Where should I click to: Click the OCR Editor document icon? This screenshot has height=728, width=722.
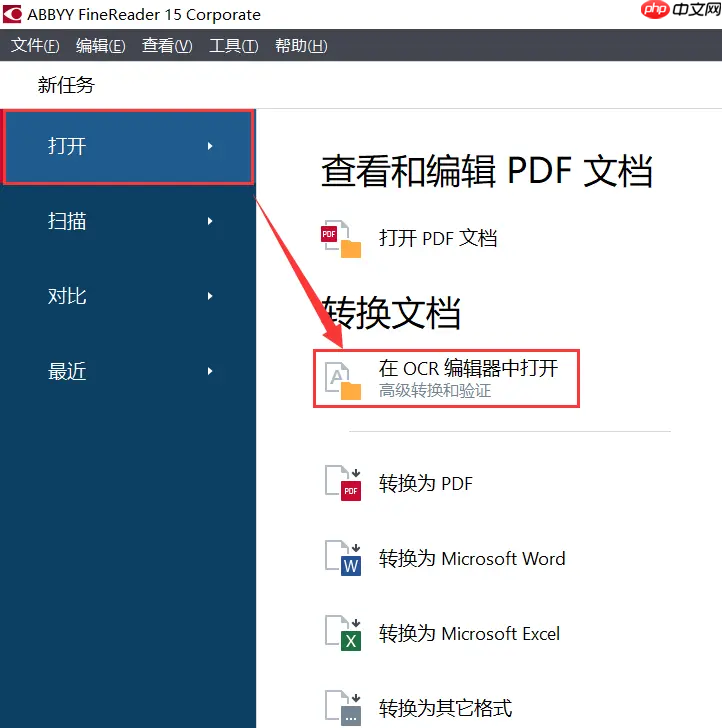[343, 380]
